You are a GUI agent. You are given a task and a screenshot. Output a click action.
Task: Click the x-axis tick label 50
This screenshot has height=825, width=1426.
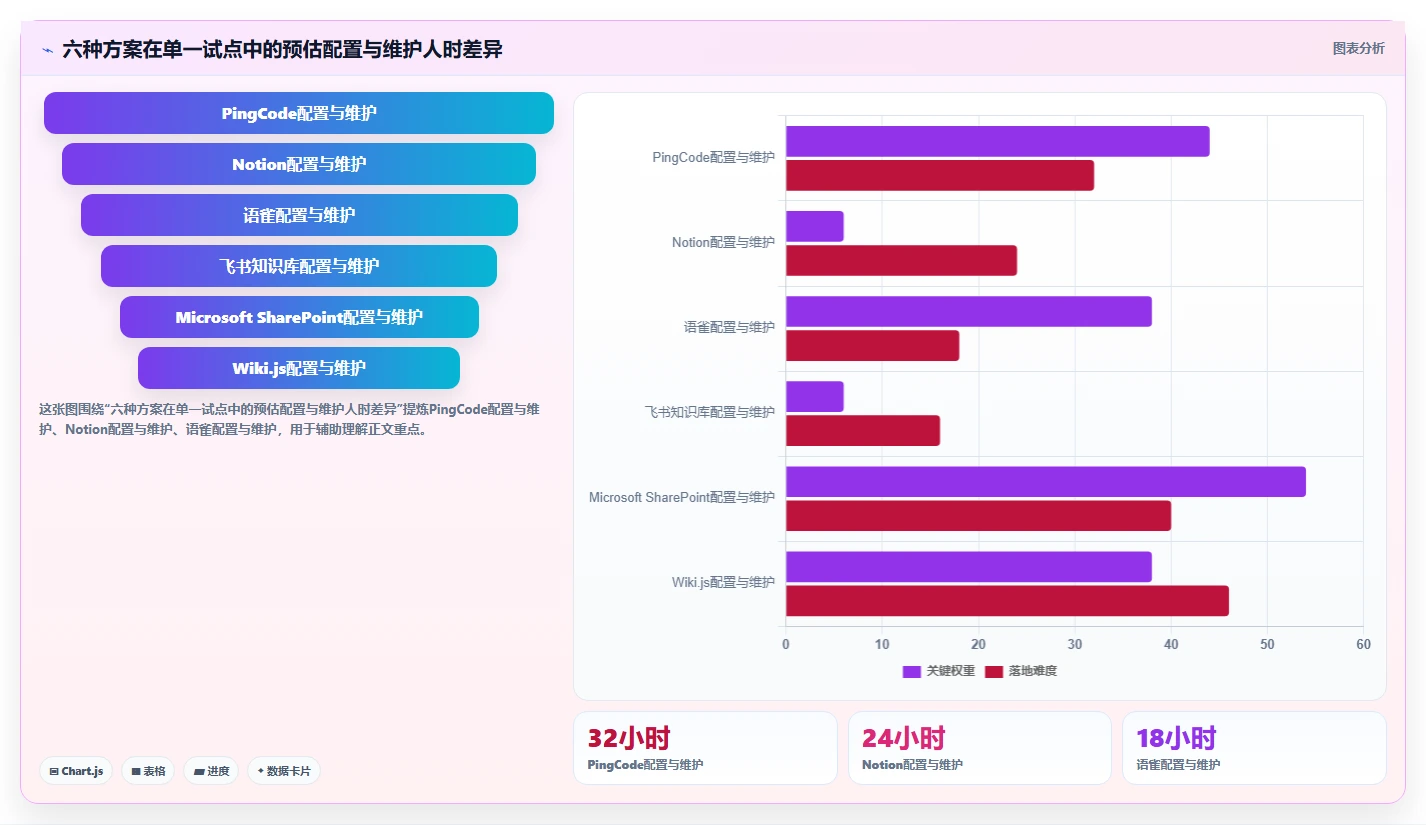(1267, 645)
